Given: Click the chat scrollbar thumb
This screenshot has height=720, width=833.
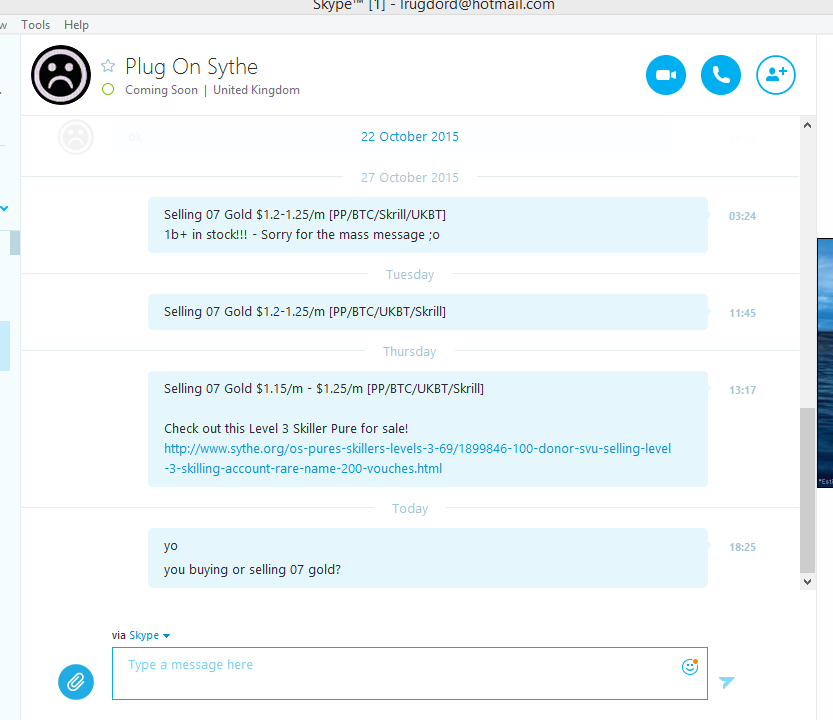Looking at the screenshot, I should click(808, 490).
